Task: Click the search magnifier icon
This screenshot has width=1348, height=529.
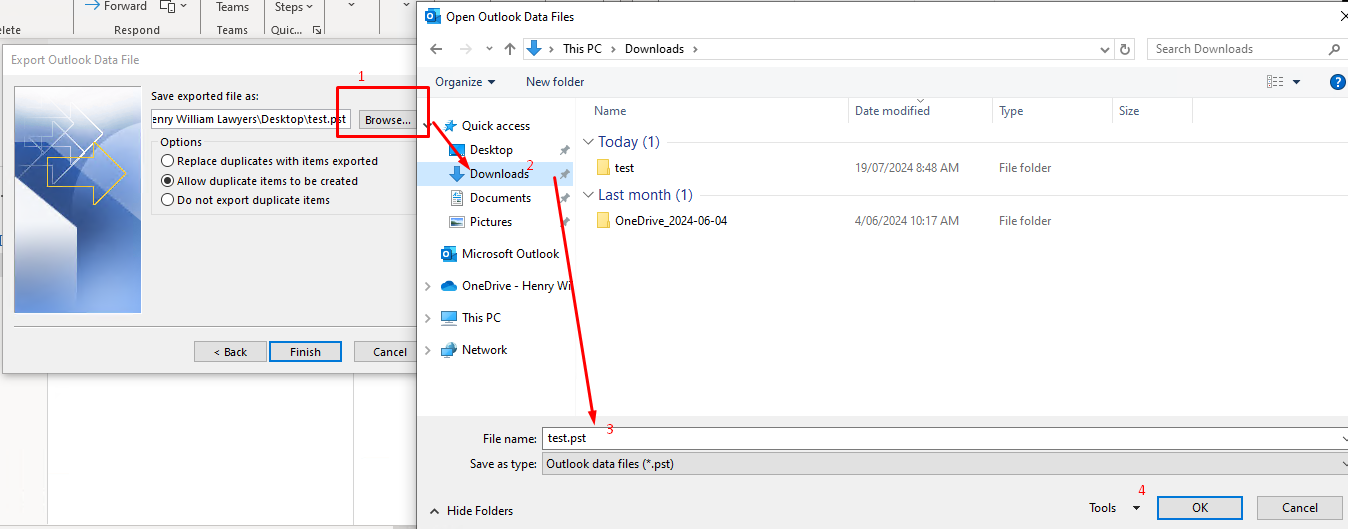Action: (x=1334, y=49)
